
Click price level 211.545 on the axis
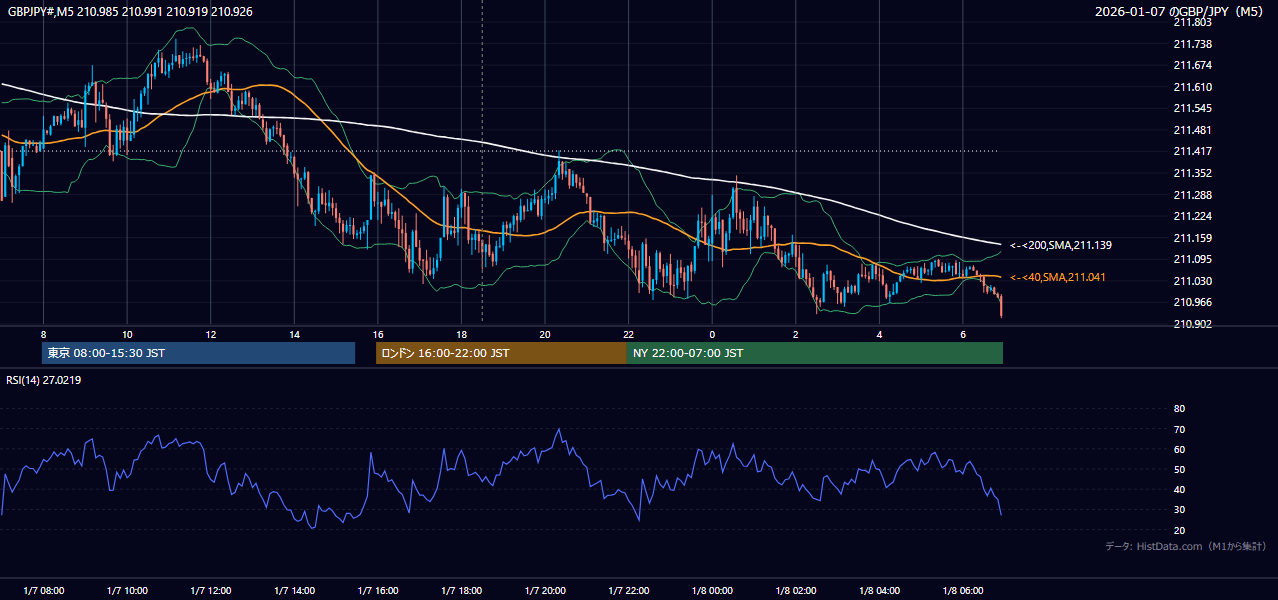click(x=1192, y=108)
